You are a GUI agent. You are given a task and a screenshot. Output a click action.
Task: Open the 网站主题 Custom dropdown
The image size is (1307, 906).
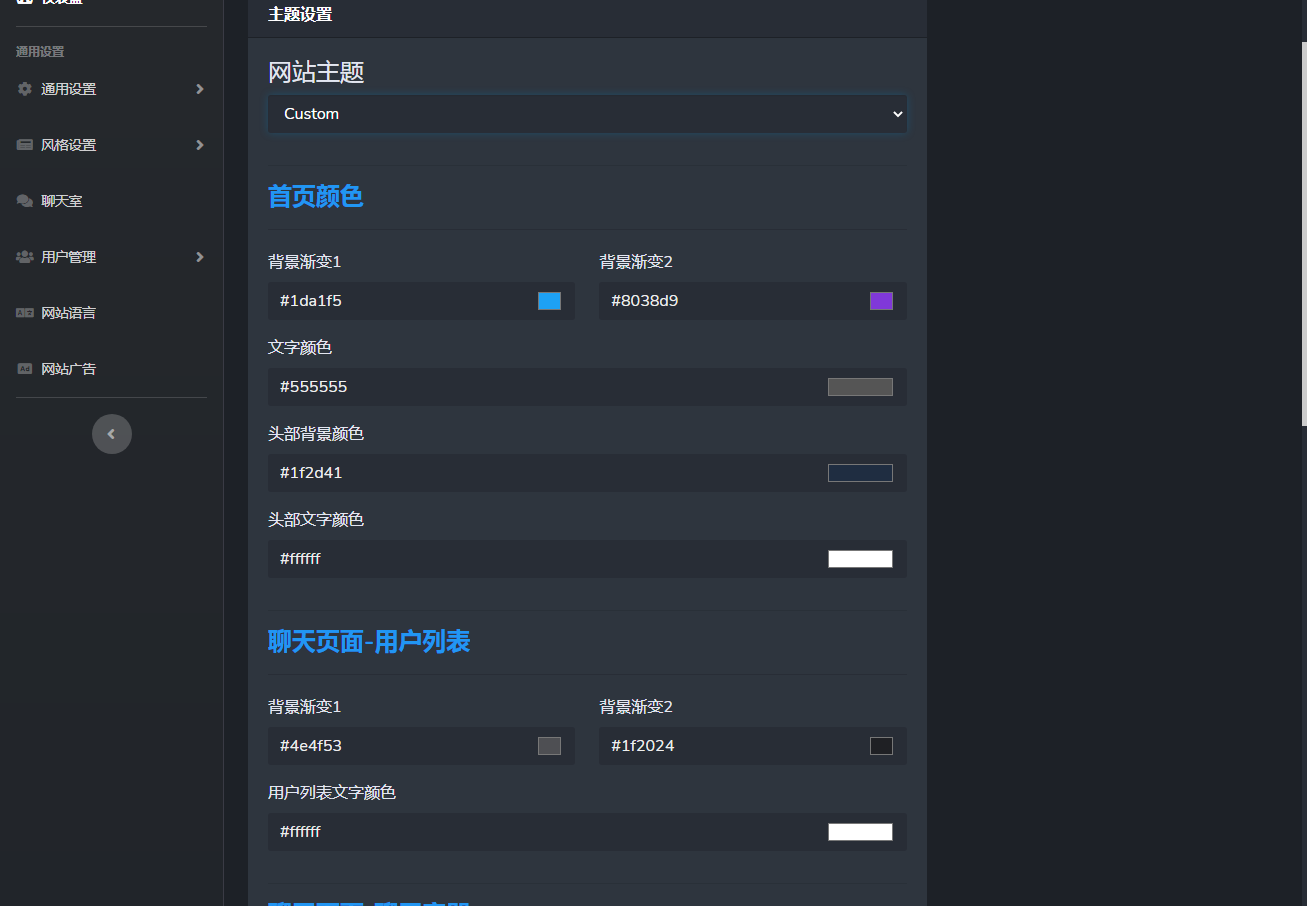tap(587, 114)
